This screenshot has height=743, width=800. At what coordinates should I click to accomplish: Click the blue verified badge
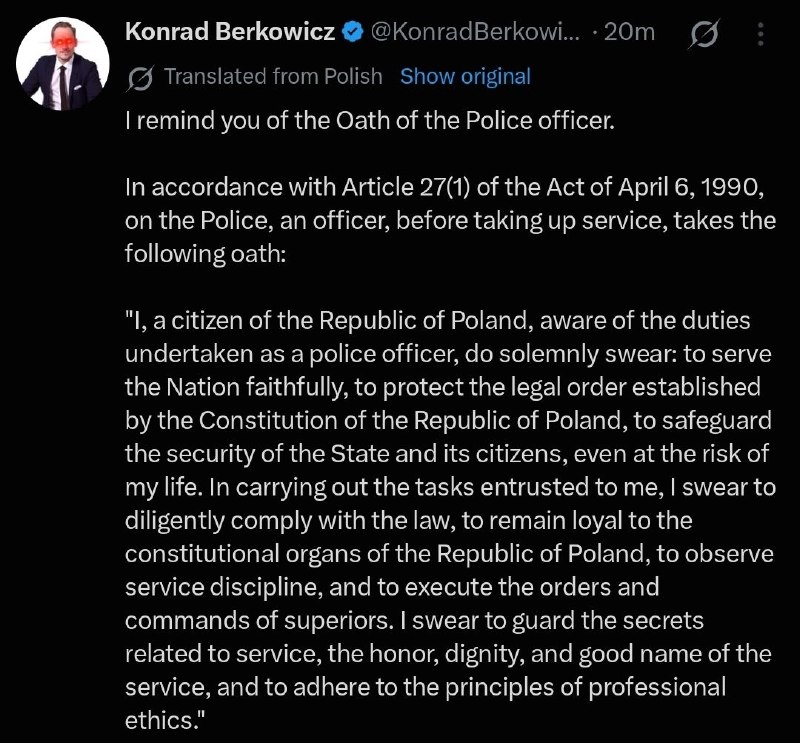[353, 33]
